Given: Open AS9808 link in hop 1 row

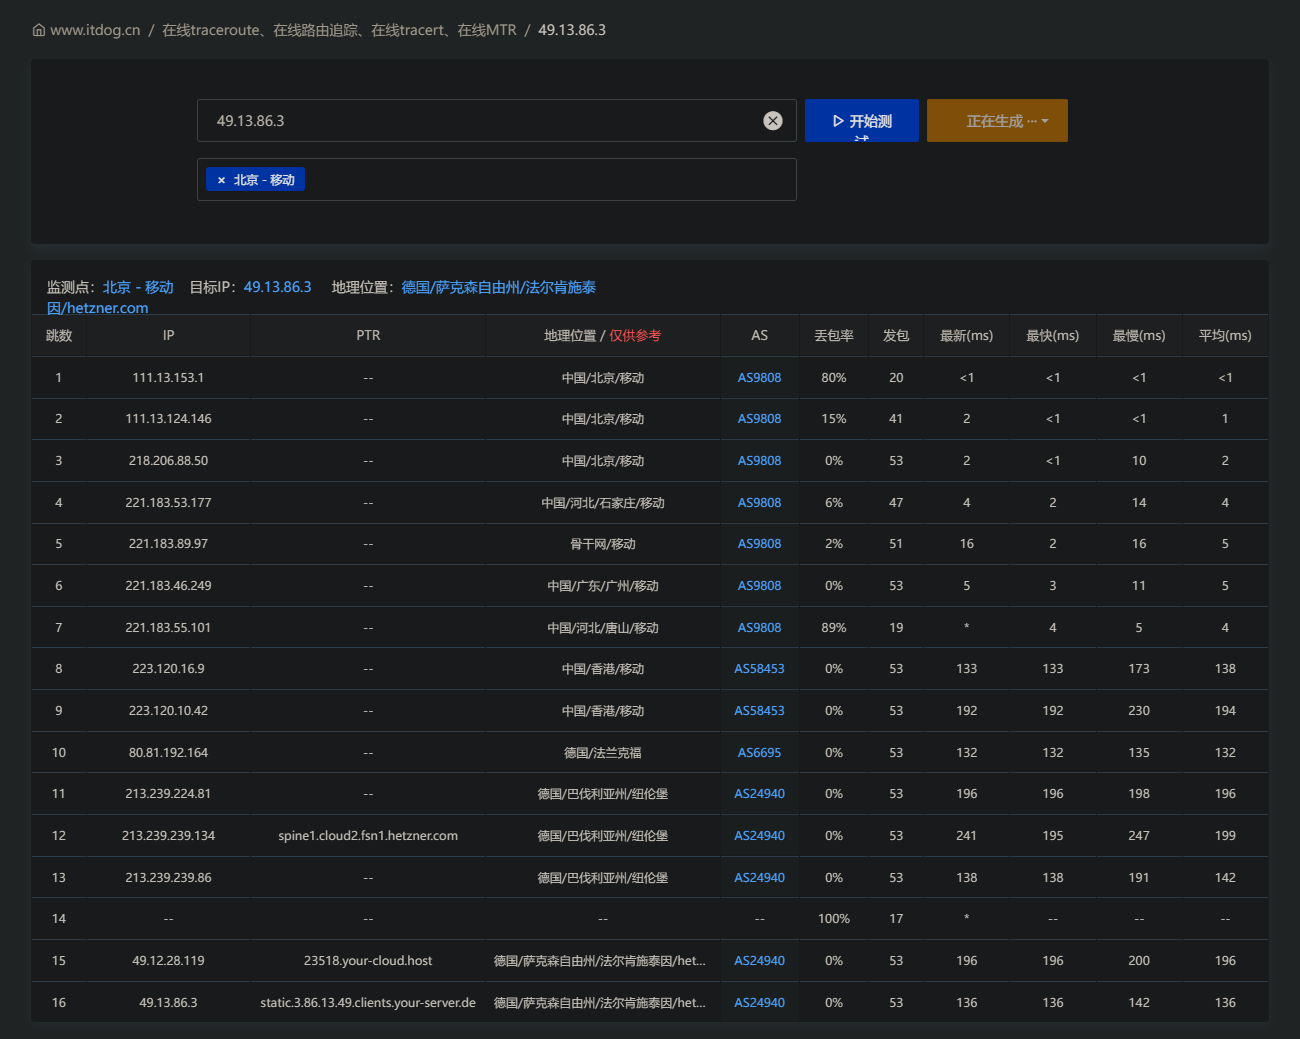Looking at the screenshot, I should coord(759,378).
